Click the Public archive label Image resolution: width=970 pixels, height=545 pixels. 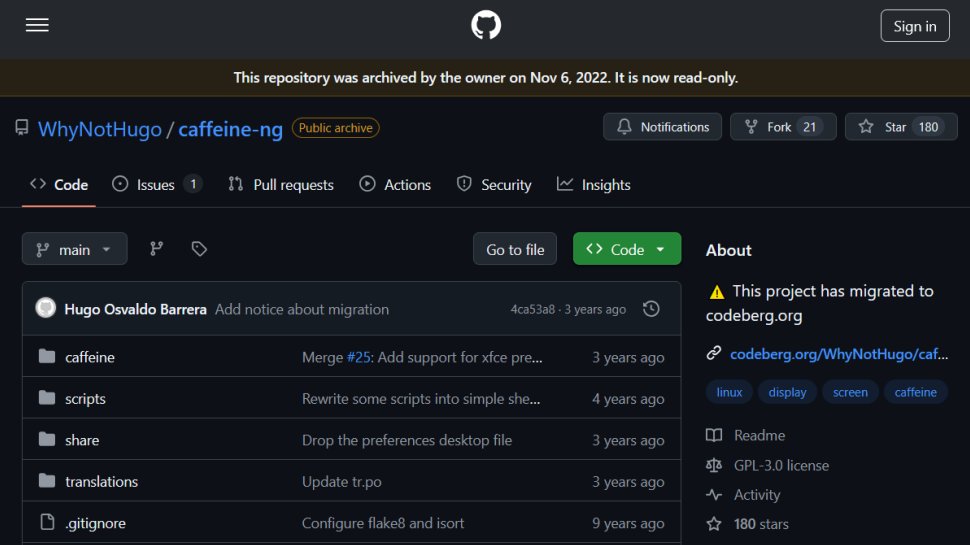[335, 128]
